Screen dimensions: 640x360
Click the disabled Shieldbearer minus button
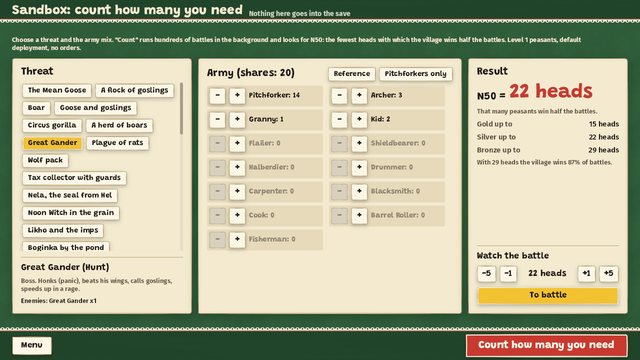pyautogui.click(x=339, y=144)
